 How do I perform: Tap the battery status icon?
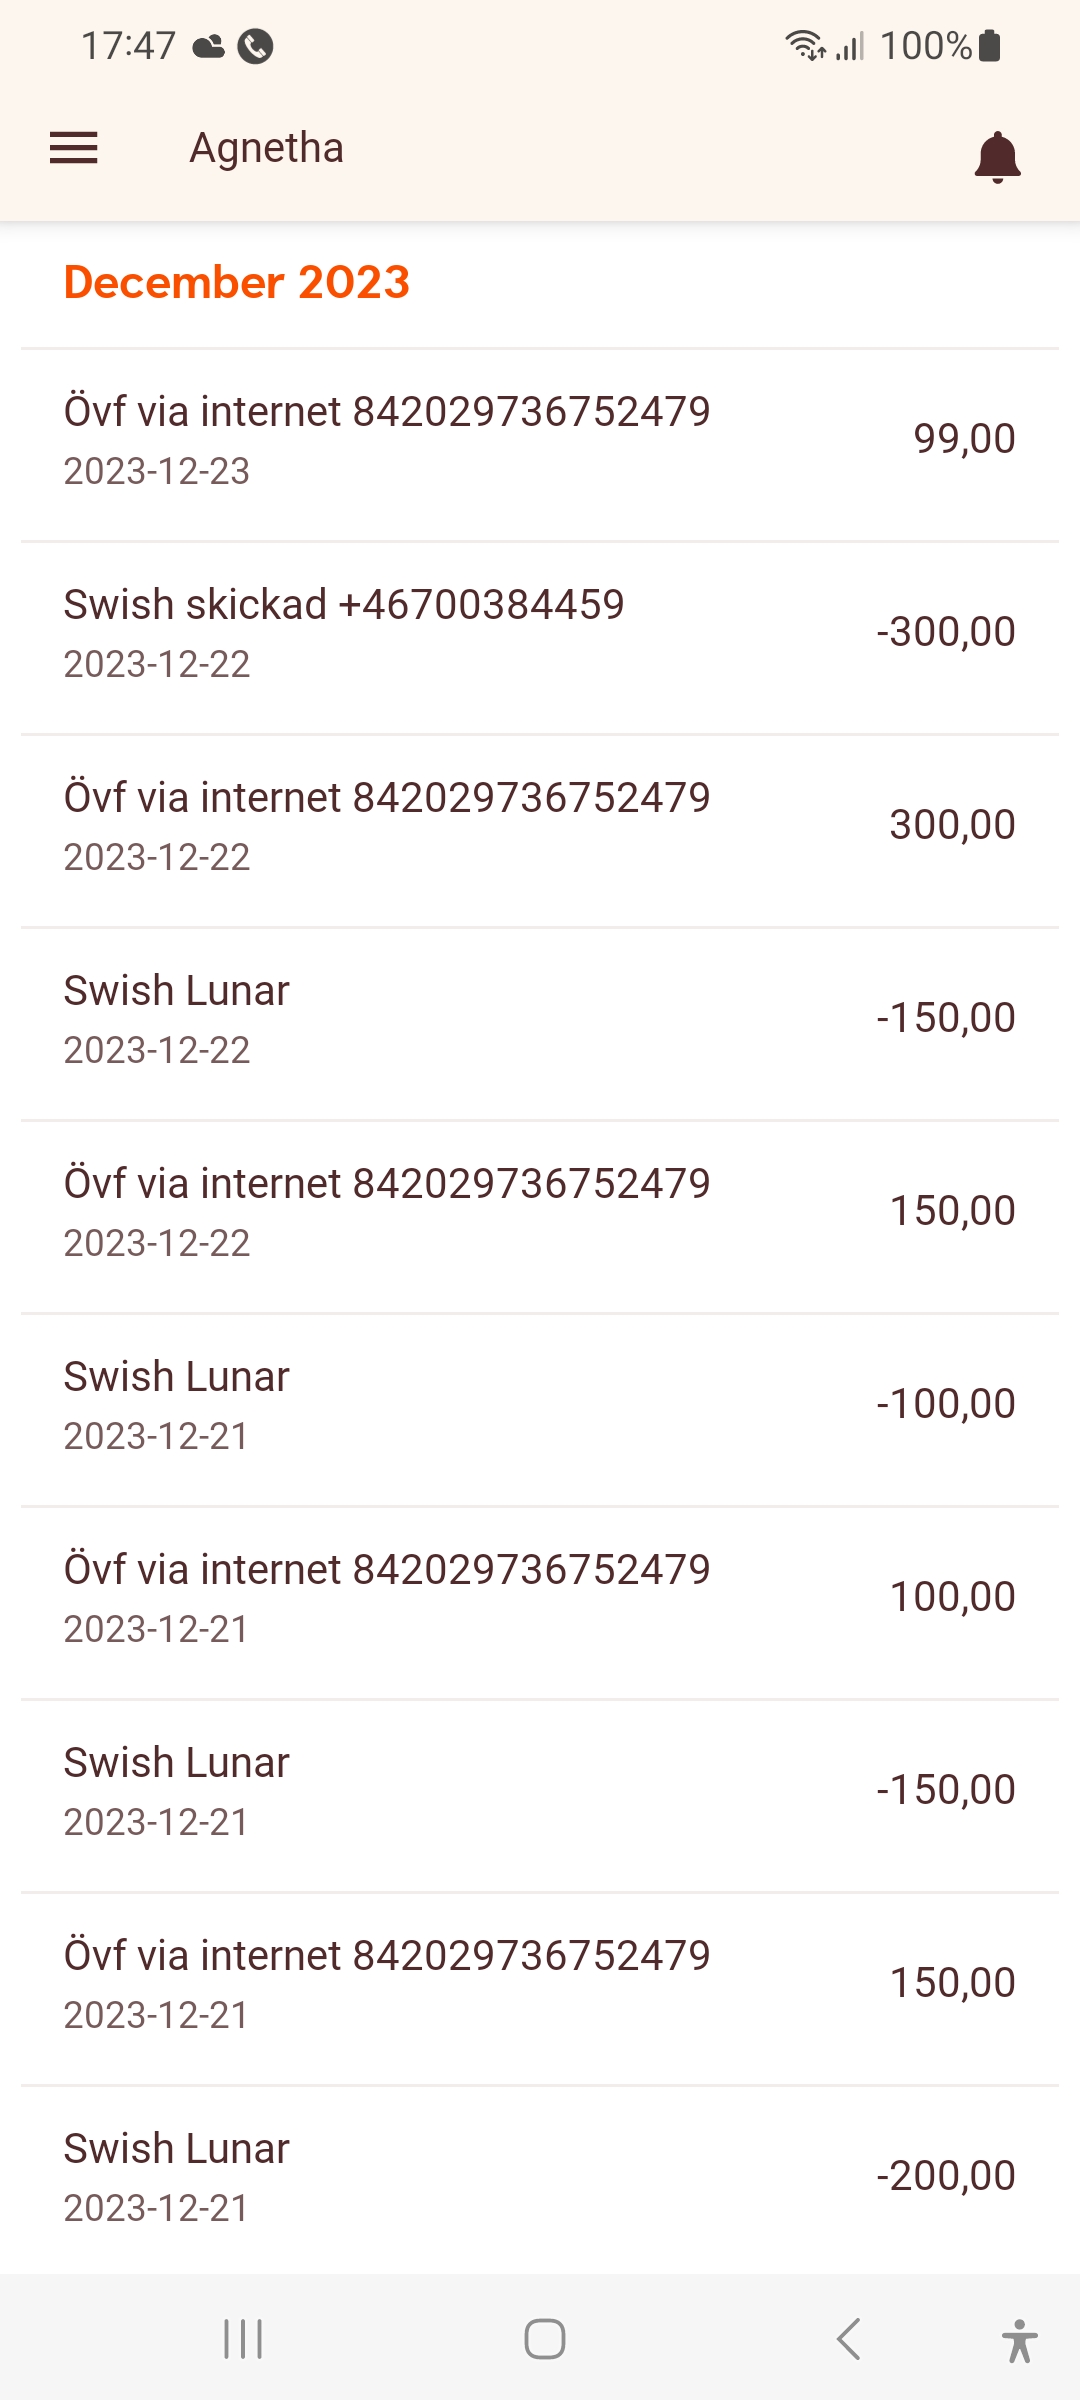tap(990, 46)
